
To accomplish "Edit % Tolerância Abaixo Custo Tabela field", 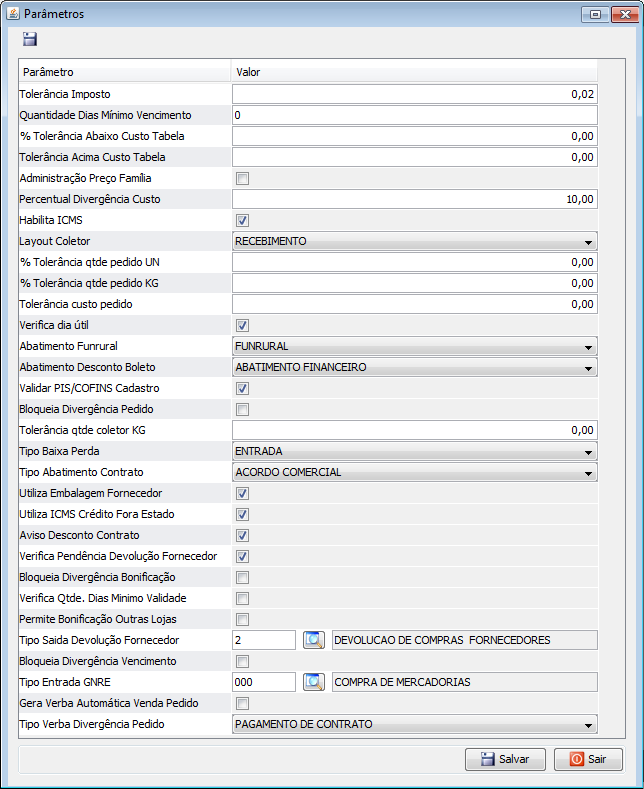I will (x=415, y=136).
